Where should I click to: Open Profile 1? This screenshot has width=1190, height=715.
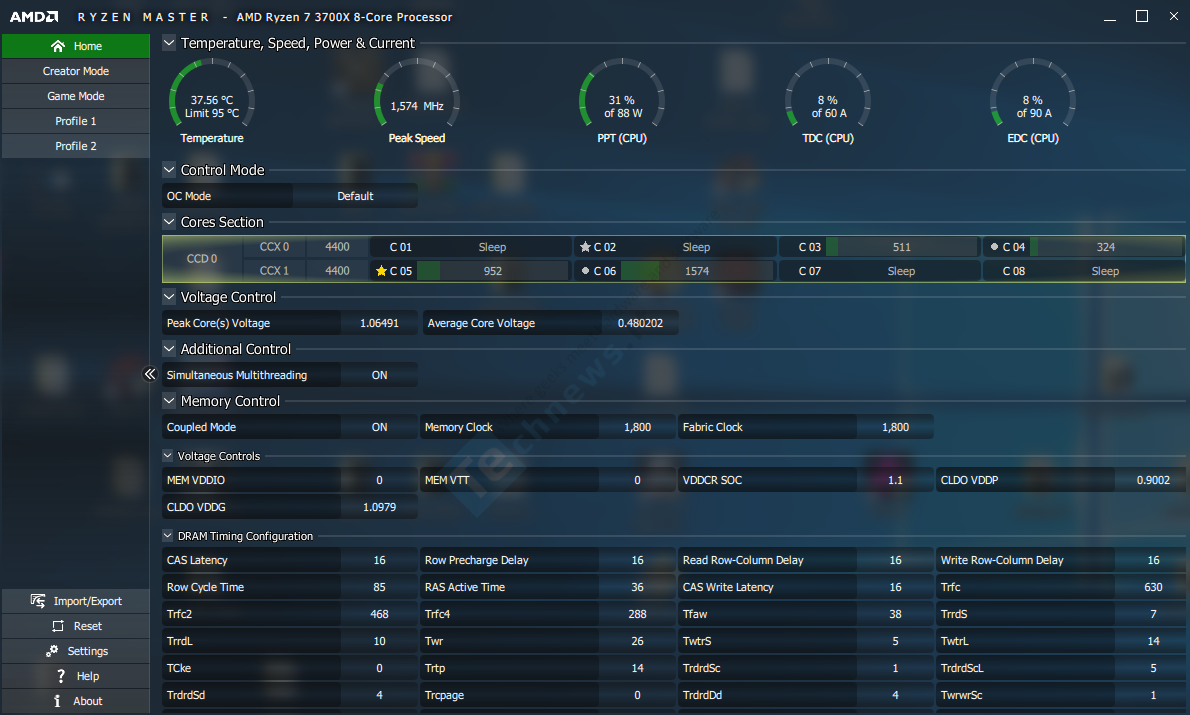[76, 121]
